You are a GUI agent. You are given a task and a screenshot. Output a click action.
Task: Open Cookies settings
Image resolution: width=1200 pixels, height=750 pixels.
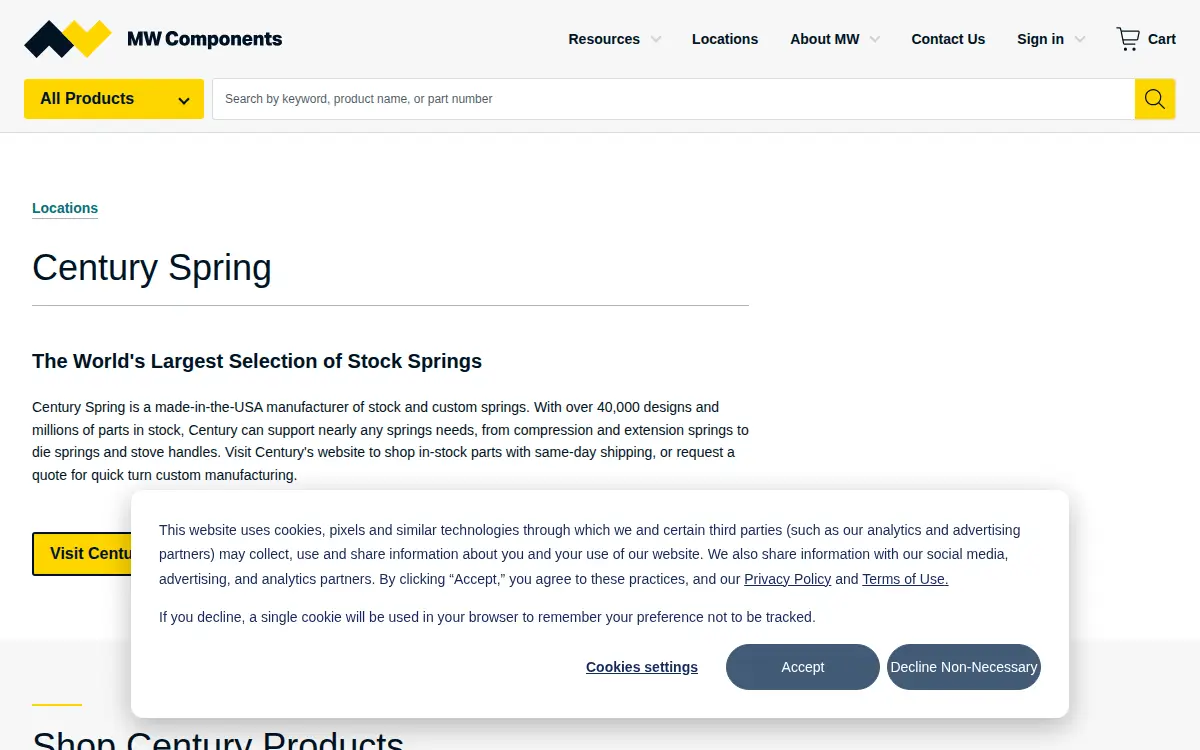[x=642, y=667]
